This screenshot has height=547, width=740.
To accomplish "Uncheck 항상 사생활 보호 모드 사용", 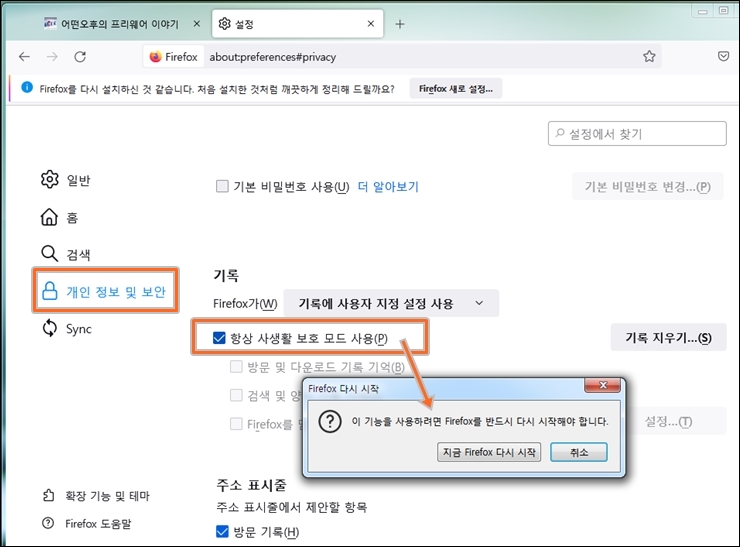I will click(x=219, y=338).
